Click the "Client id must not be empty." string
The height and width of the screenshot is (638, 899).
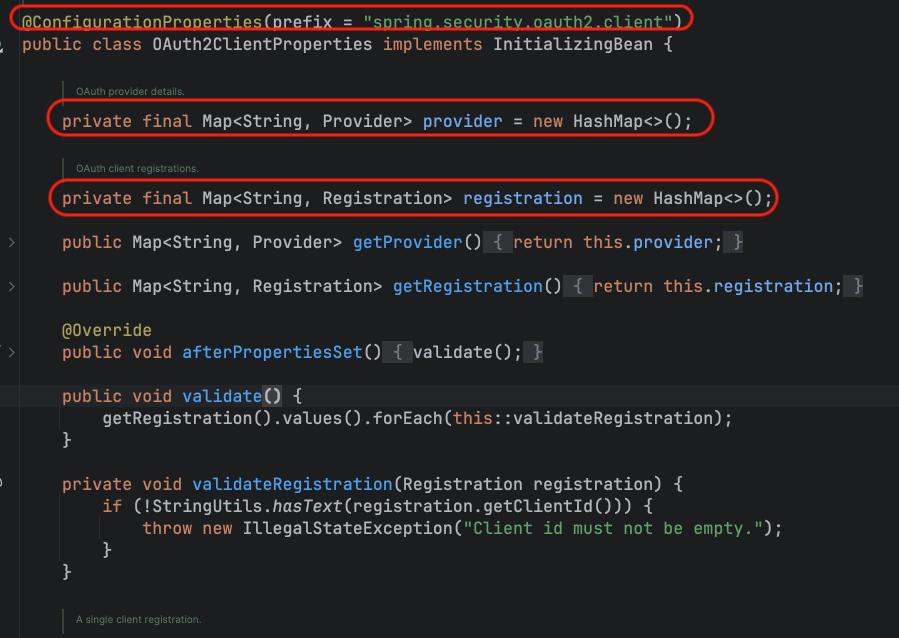tap(613, 528)
